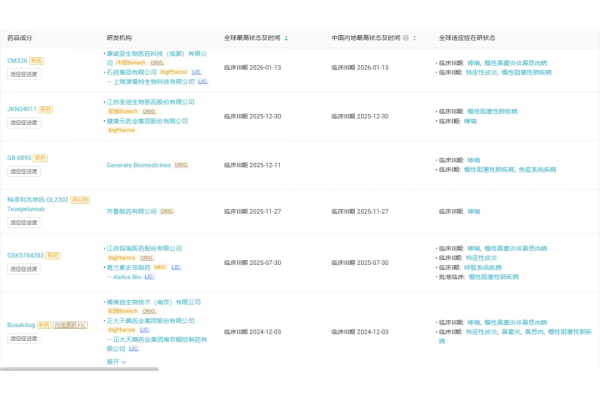Open 适应症进度 button under CM326

click(x=24, y=73)
